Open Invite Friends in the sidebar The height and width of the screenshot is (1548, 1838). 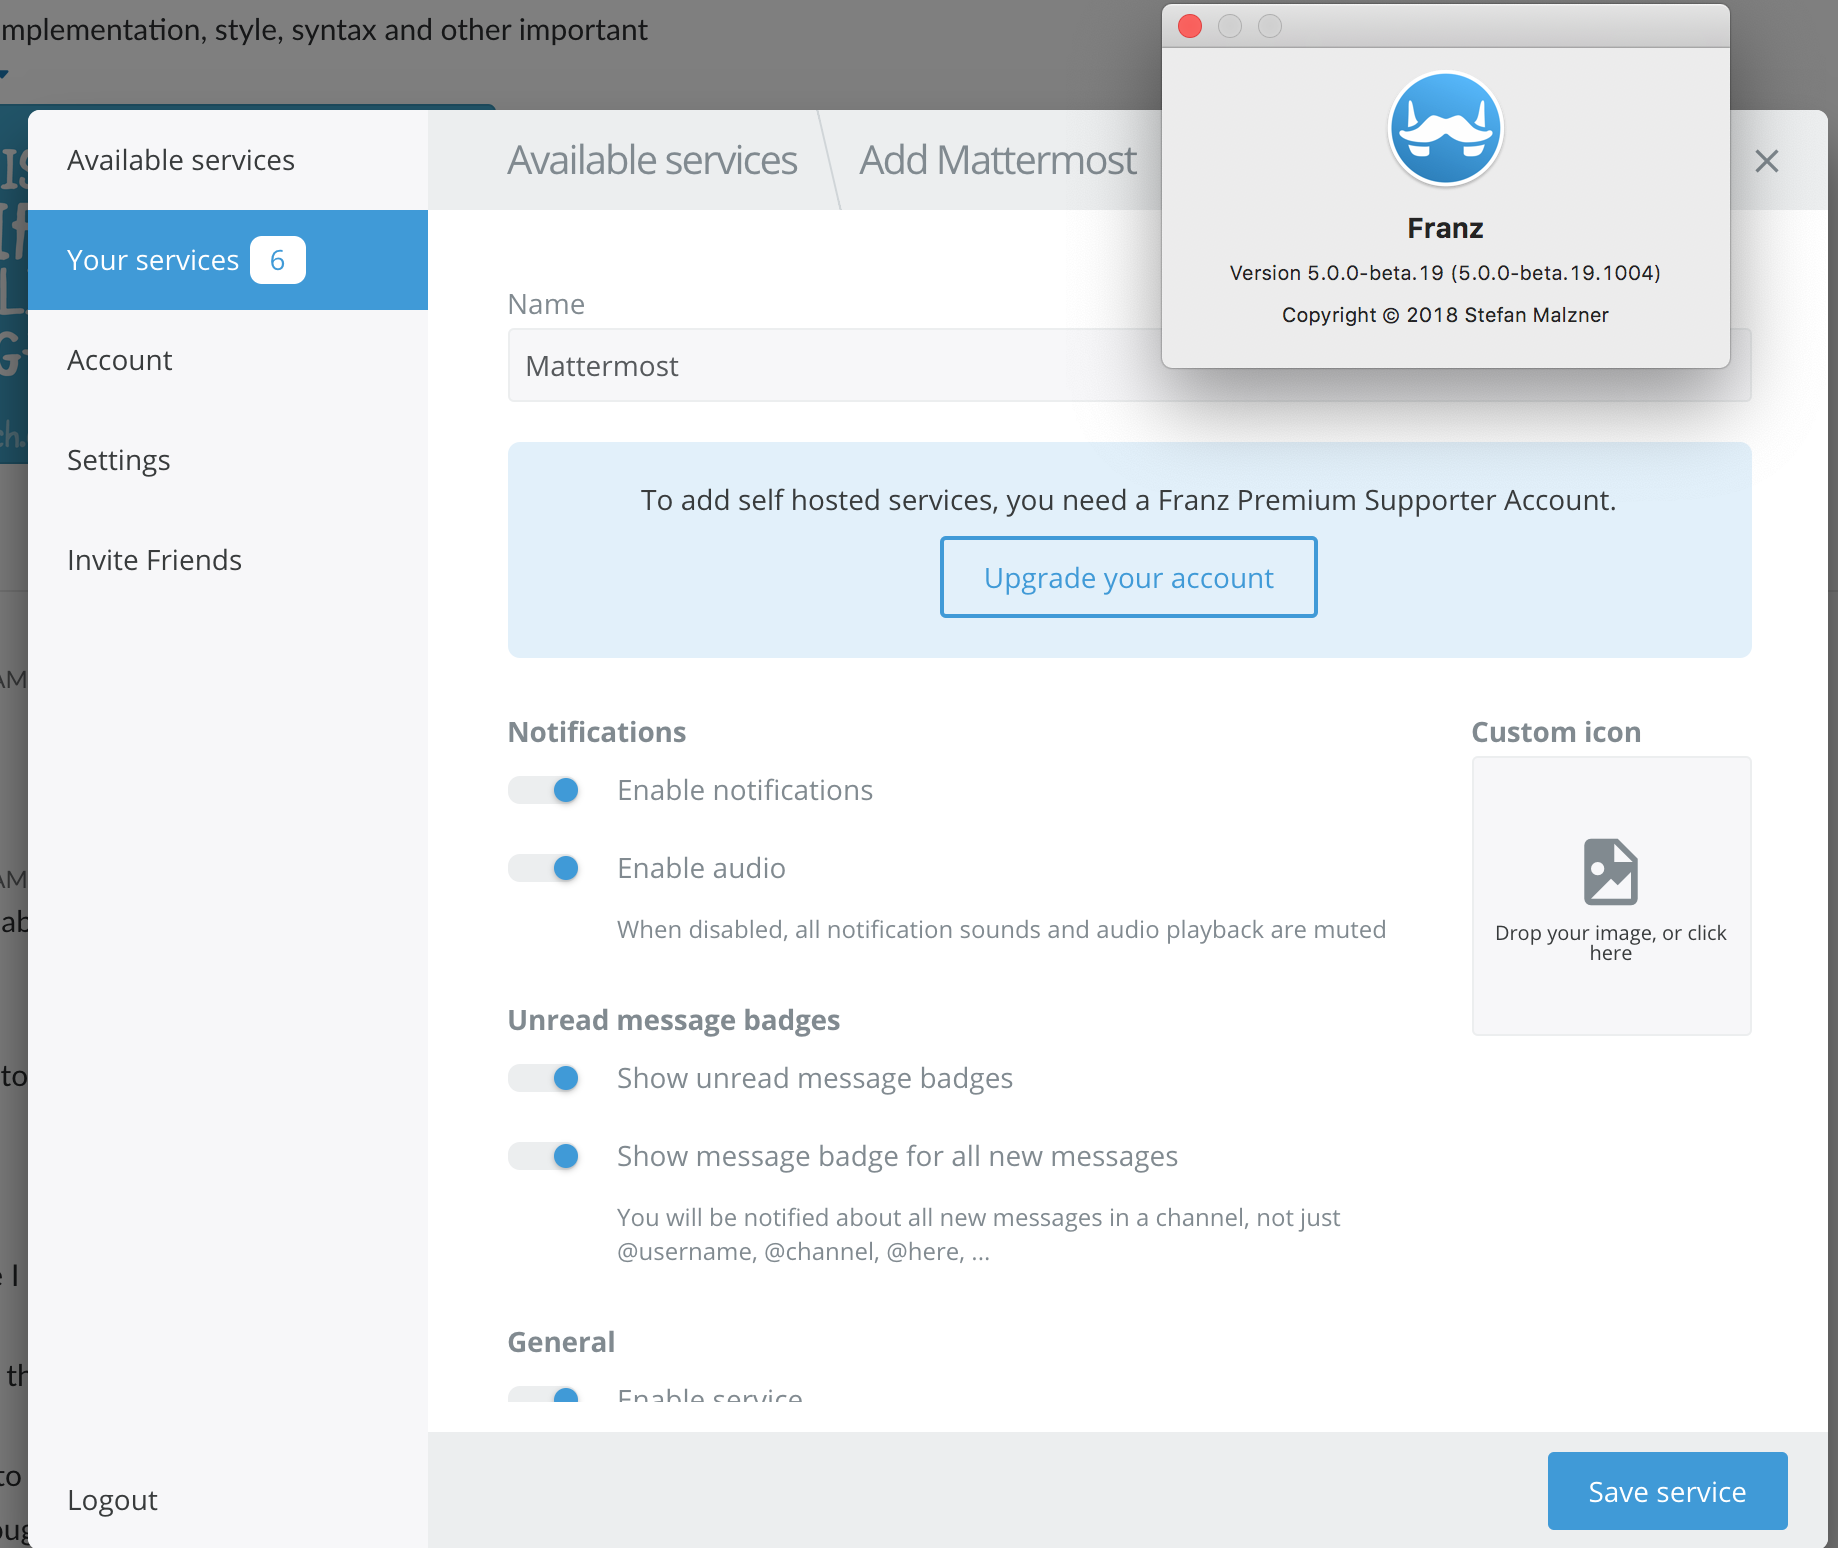click(x=228, y=560)
